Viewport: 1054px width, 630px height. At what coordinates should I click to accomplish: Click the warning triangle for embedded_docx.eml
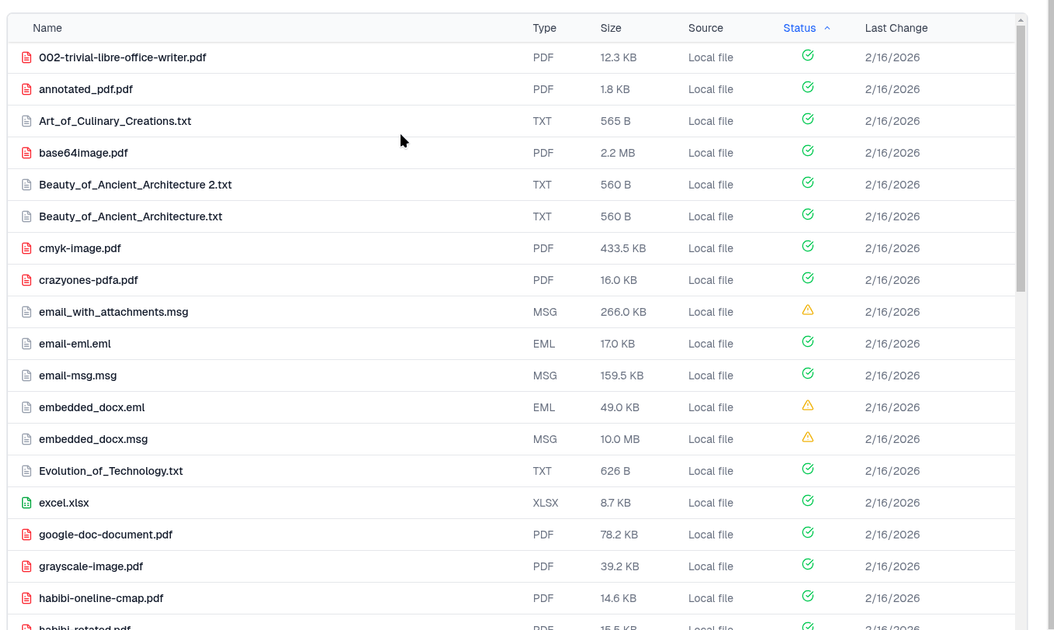point(807,406)
